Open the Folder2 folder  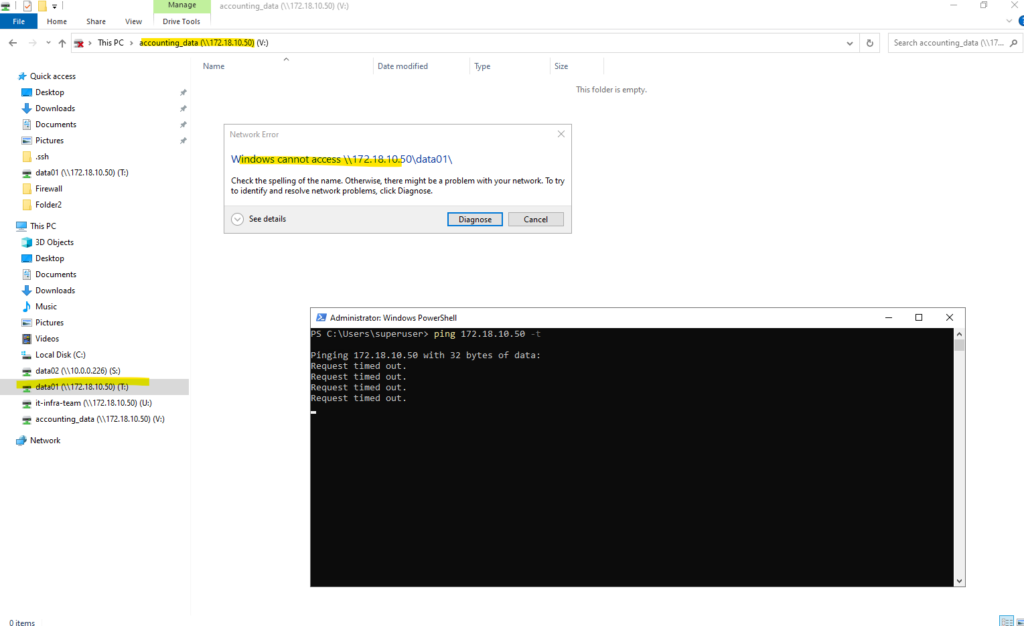point(48,205)
